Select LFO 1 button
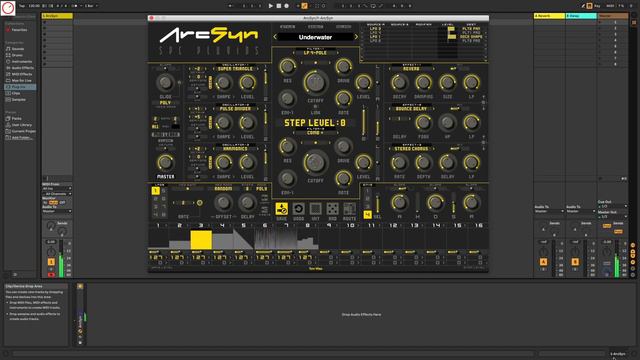This screenshot has height=360, width=640. click(156, 191)
